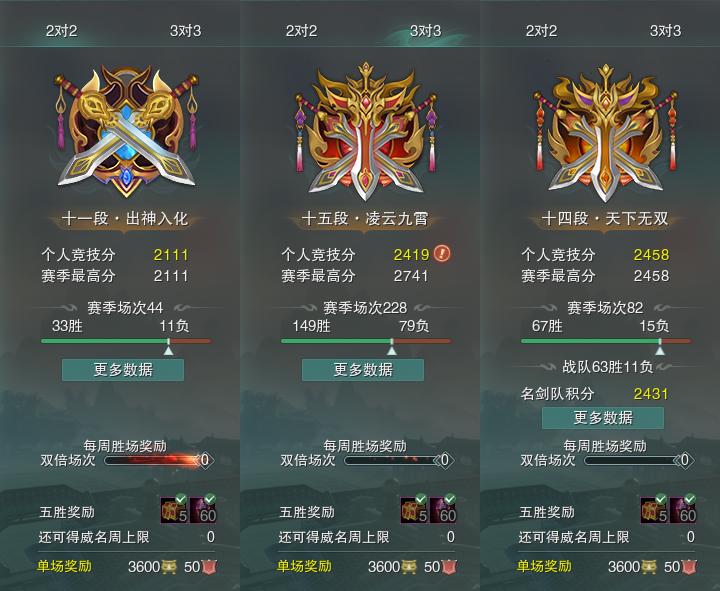Click chest reward icon in left panel
720x591 pixels.
tap(174, 510)
